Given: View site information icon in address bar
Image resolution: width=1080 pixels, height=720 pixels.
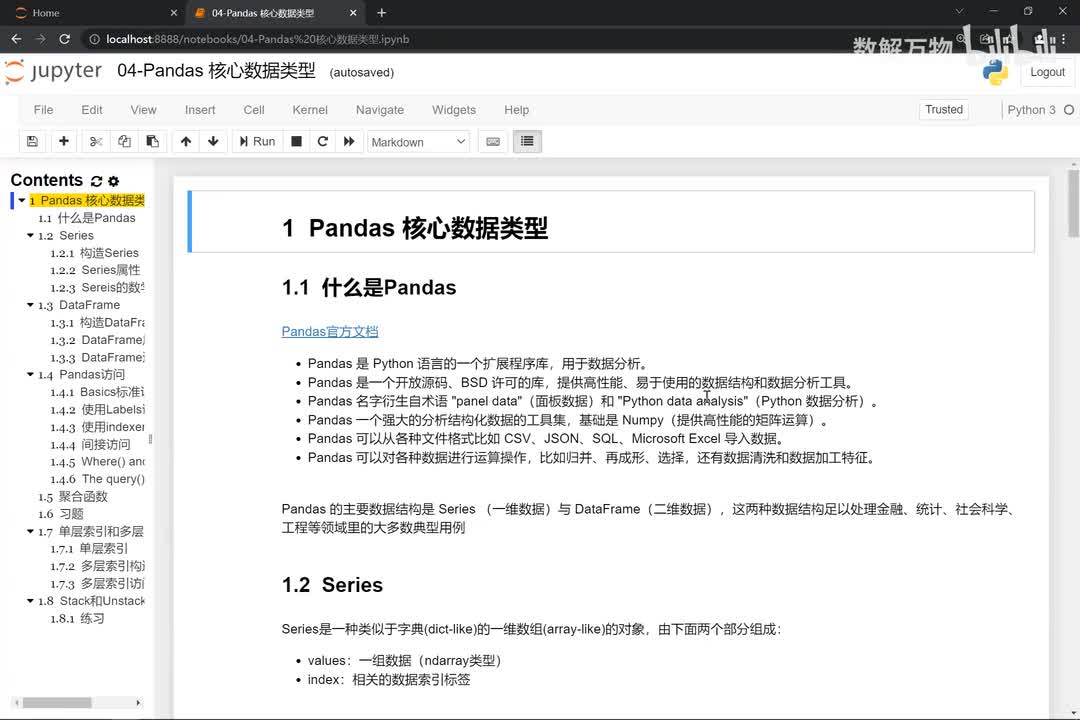Looking at the screenshot, I should coord(94,39).
